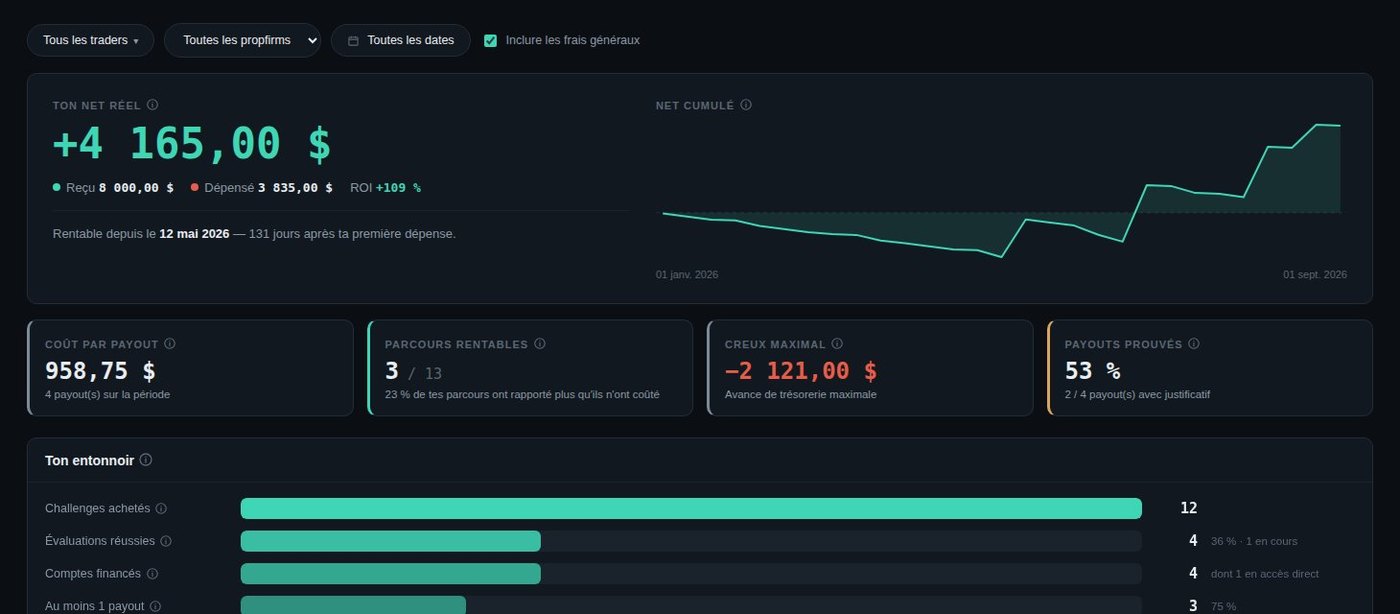Click the Challenges achetés funnel bar
The height and width of the screenshot is (614, 1400).
tap(691, 508)
